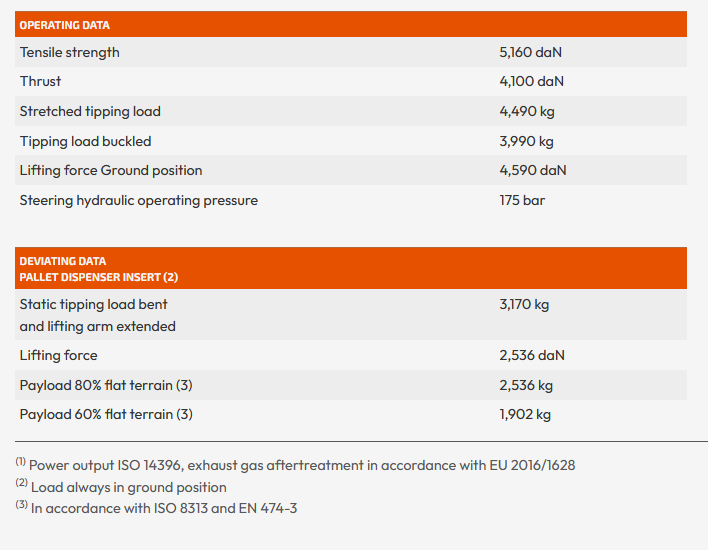Viewport: 708px width, 550px height.
Task: Select the Stretched tipping load label
Action: (90, 111)
